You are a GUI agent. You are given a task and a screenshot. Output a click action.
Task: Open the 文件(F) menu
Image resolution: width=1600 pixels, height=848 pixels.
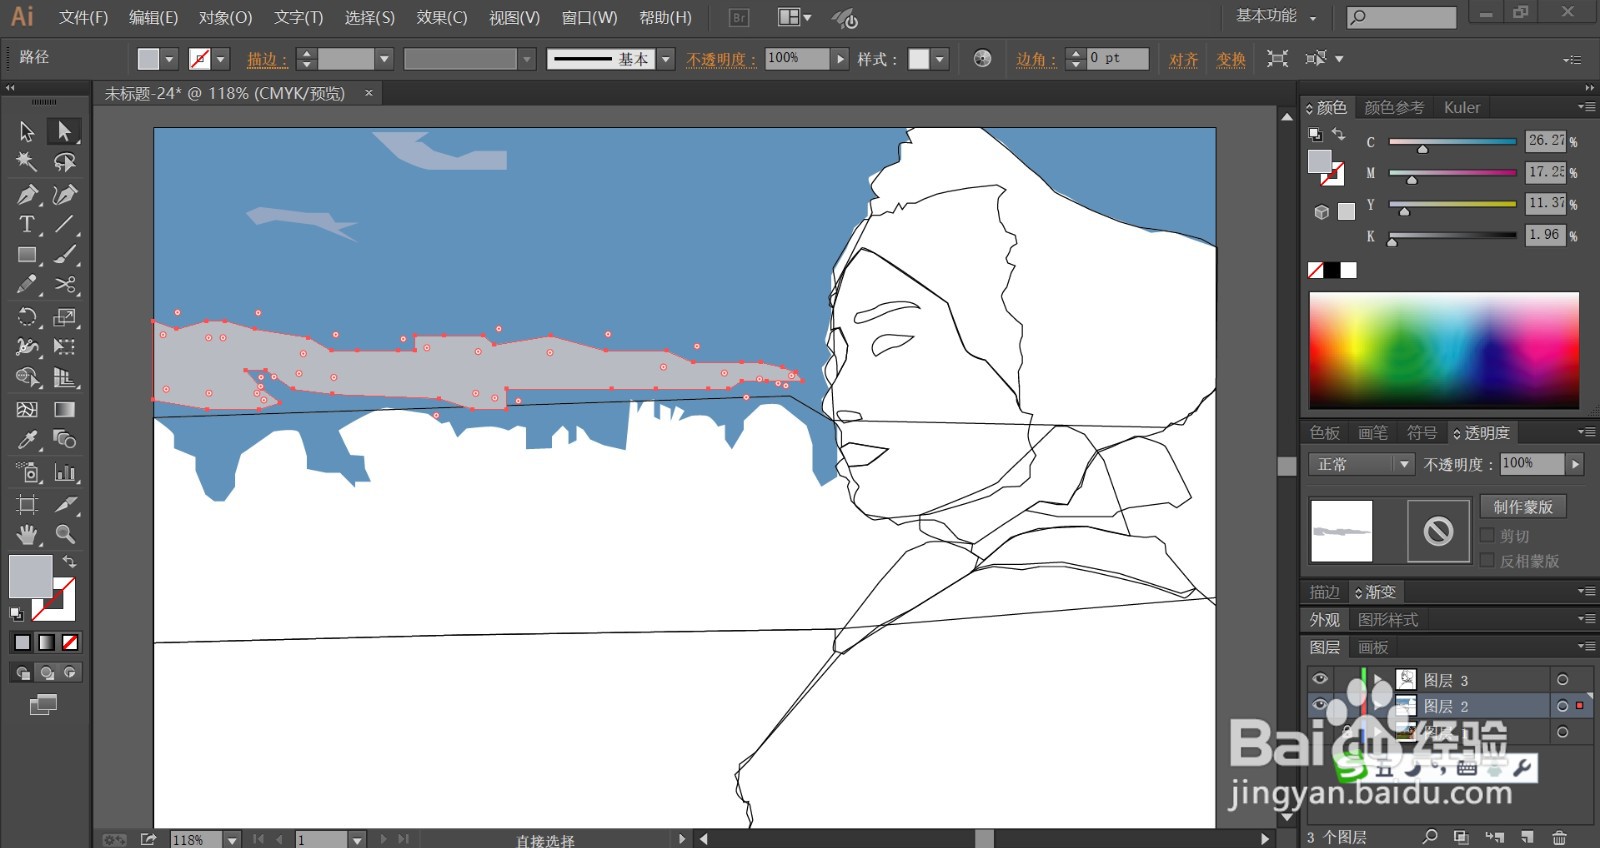click(83, 17)
